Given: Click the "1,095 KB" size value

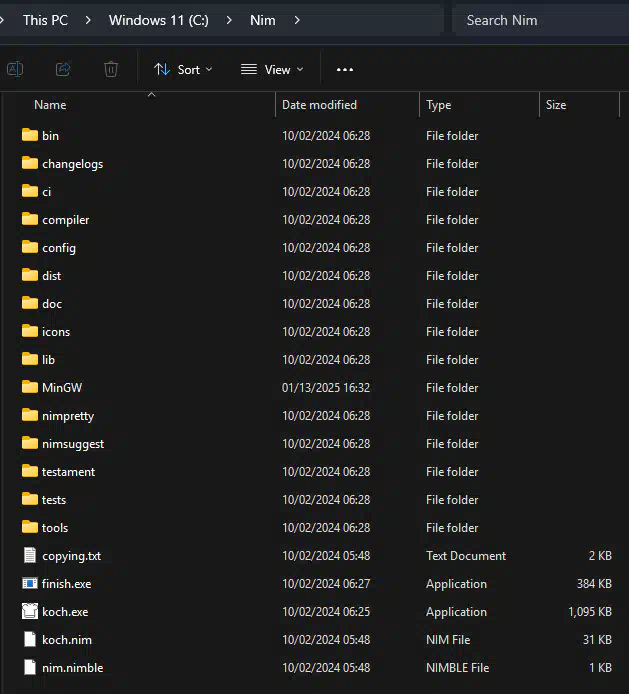Looking at the screenshot, I should (590, 612).
